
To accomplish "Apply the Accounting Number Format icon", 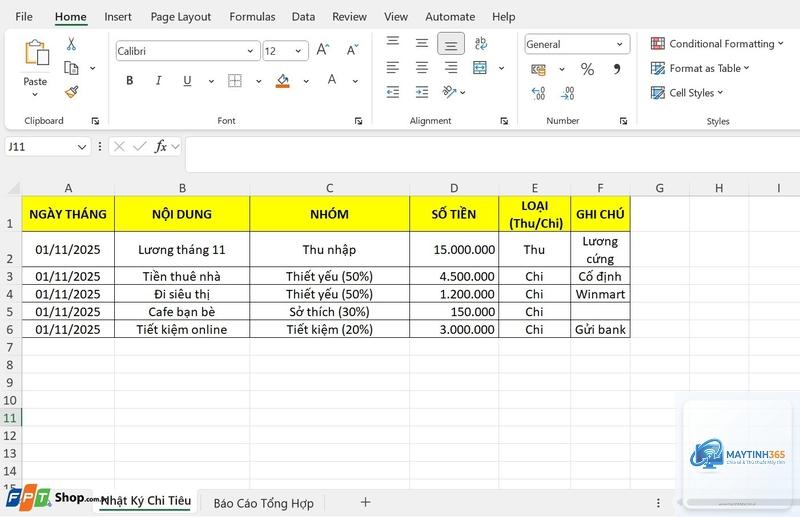I will 538,69.
